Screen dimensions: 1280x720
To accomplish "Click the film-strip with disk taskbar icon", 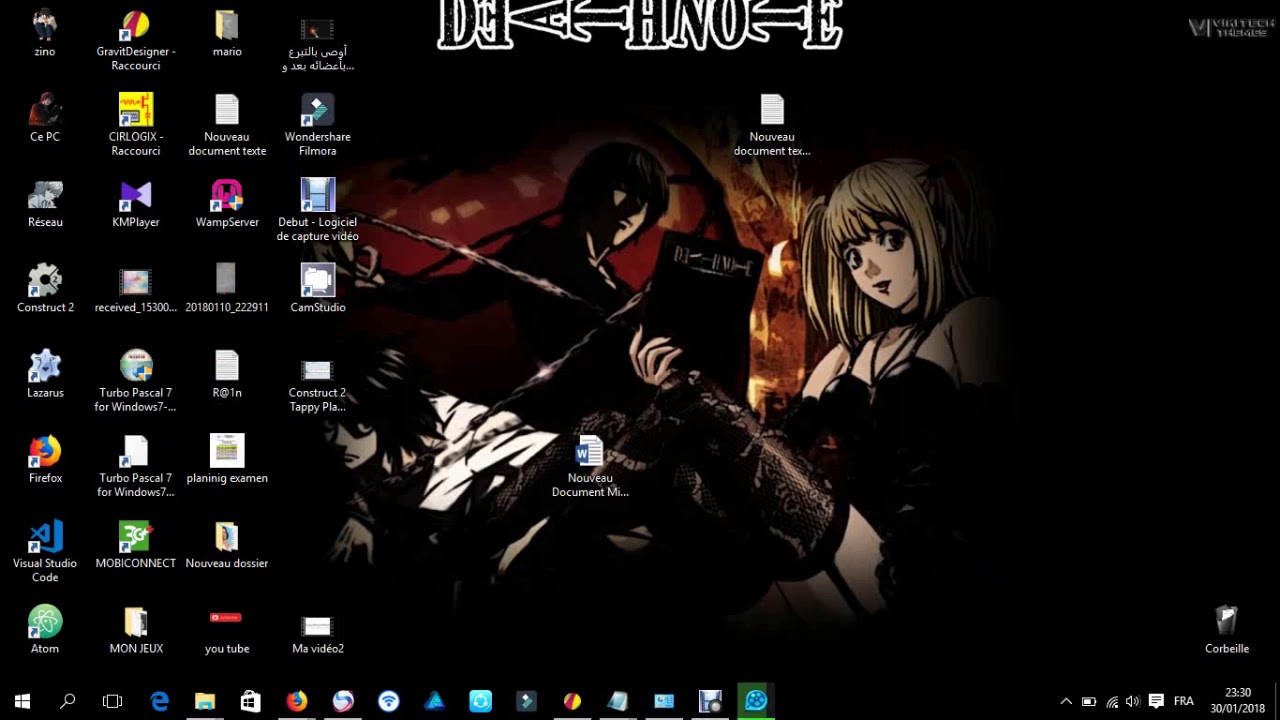I will tap(710, 701).
